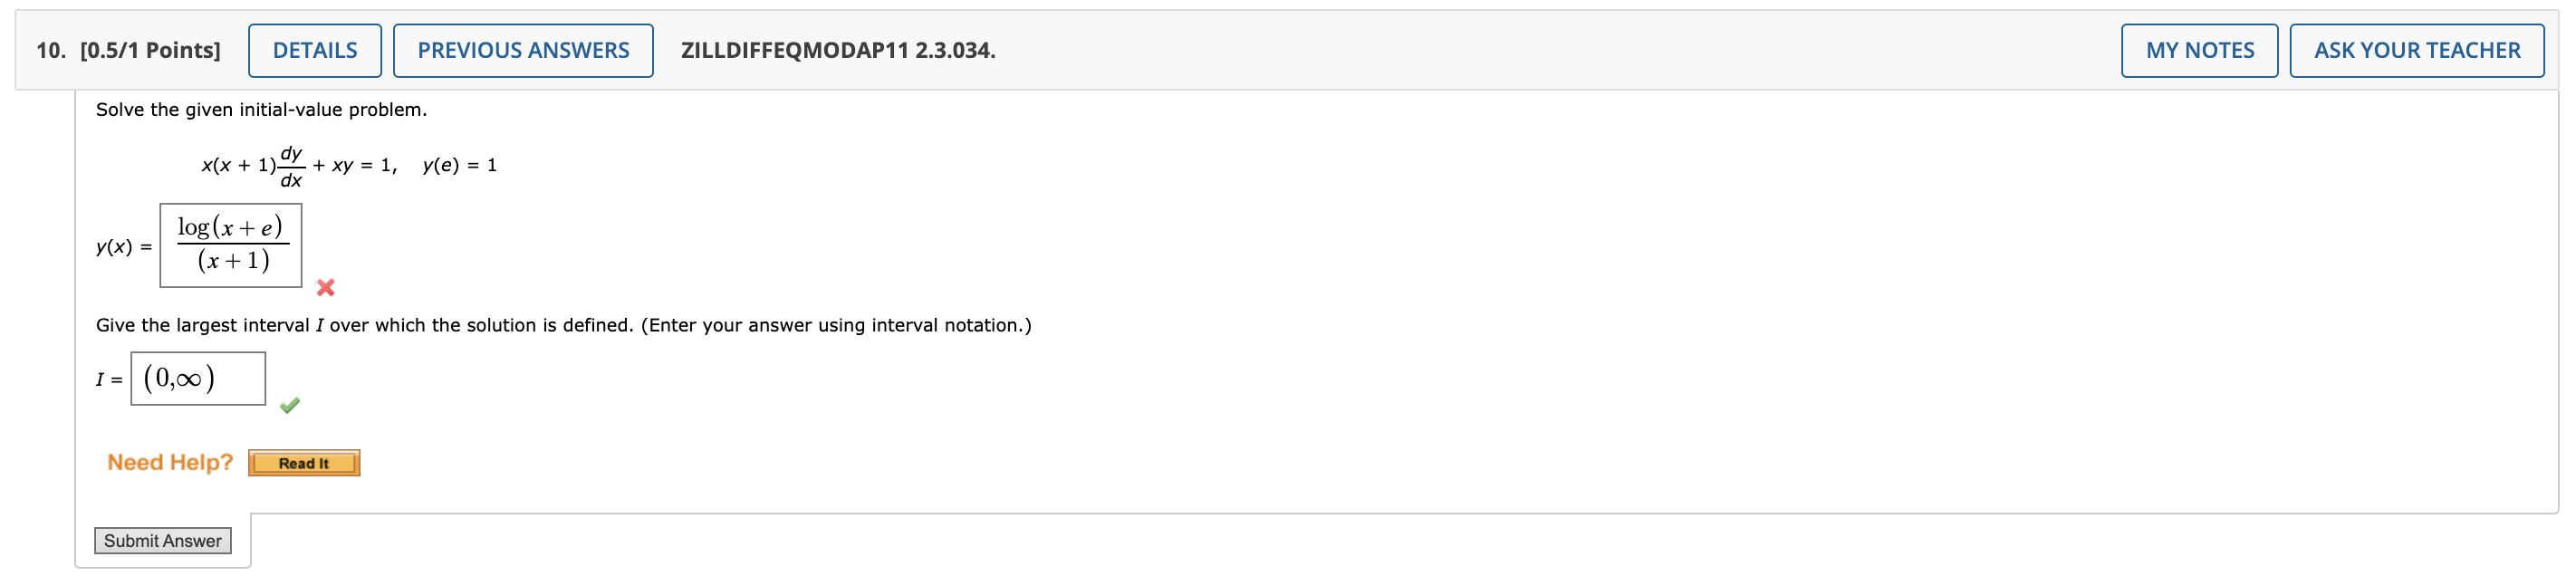
Task: Click the Solve the given initial-value prompt
Action: (262, 108)
